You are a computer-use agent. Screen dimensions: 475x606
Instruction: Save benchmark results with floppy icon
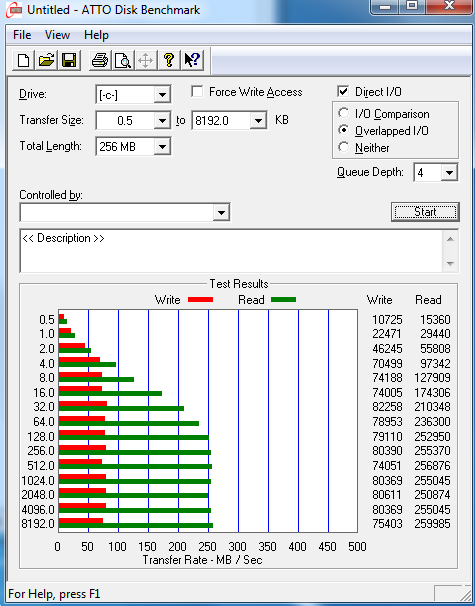tap(69, 60)
